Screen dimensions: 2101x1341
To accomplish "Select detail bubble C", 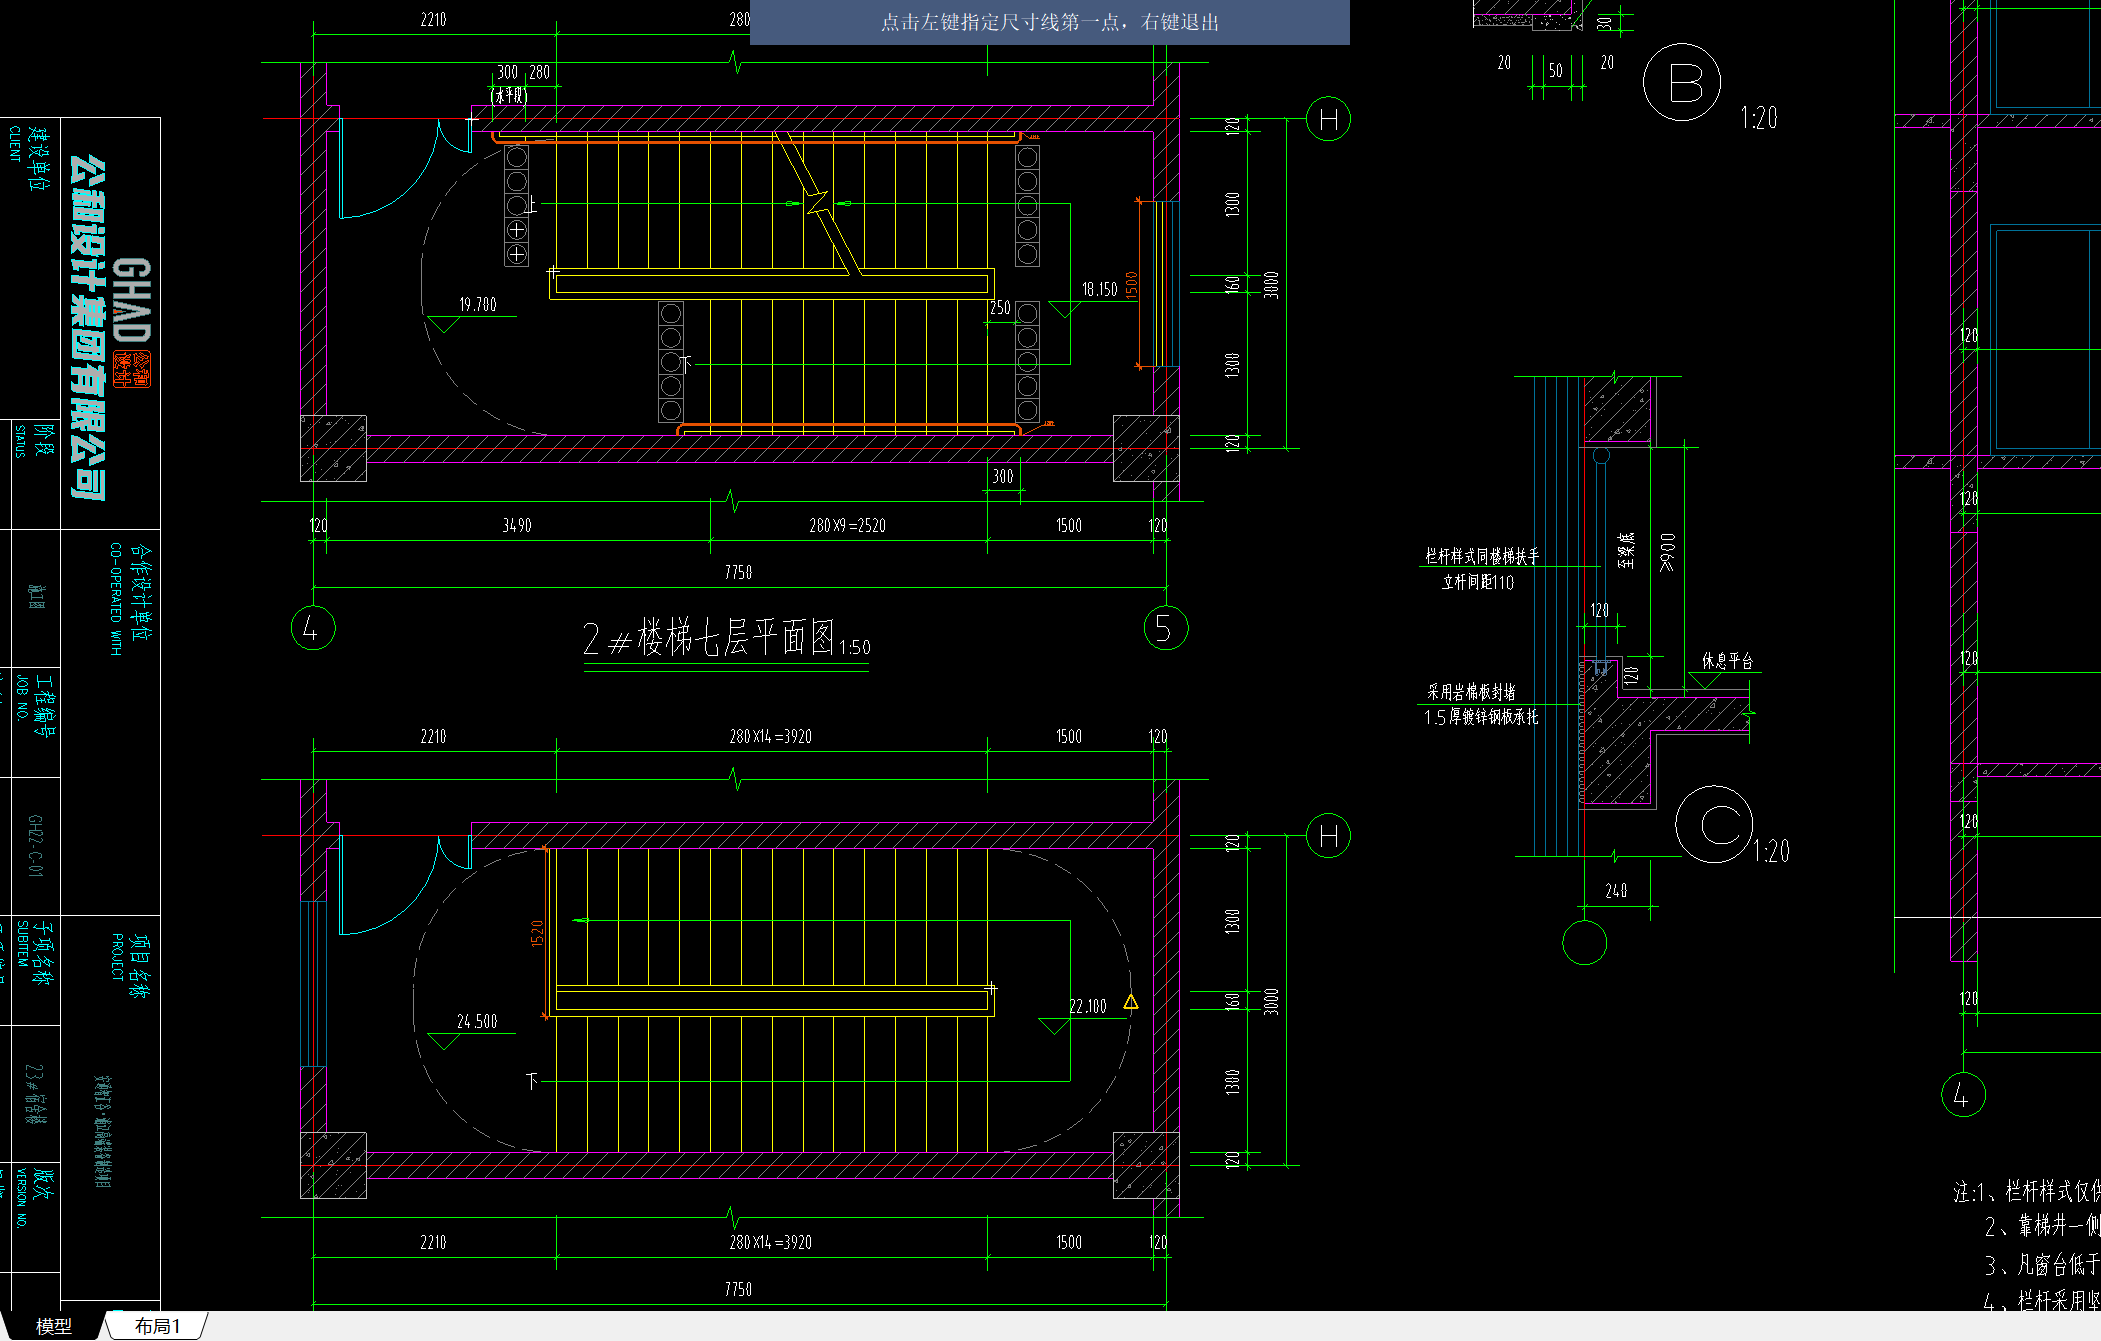I will point(1714,825).
